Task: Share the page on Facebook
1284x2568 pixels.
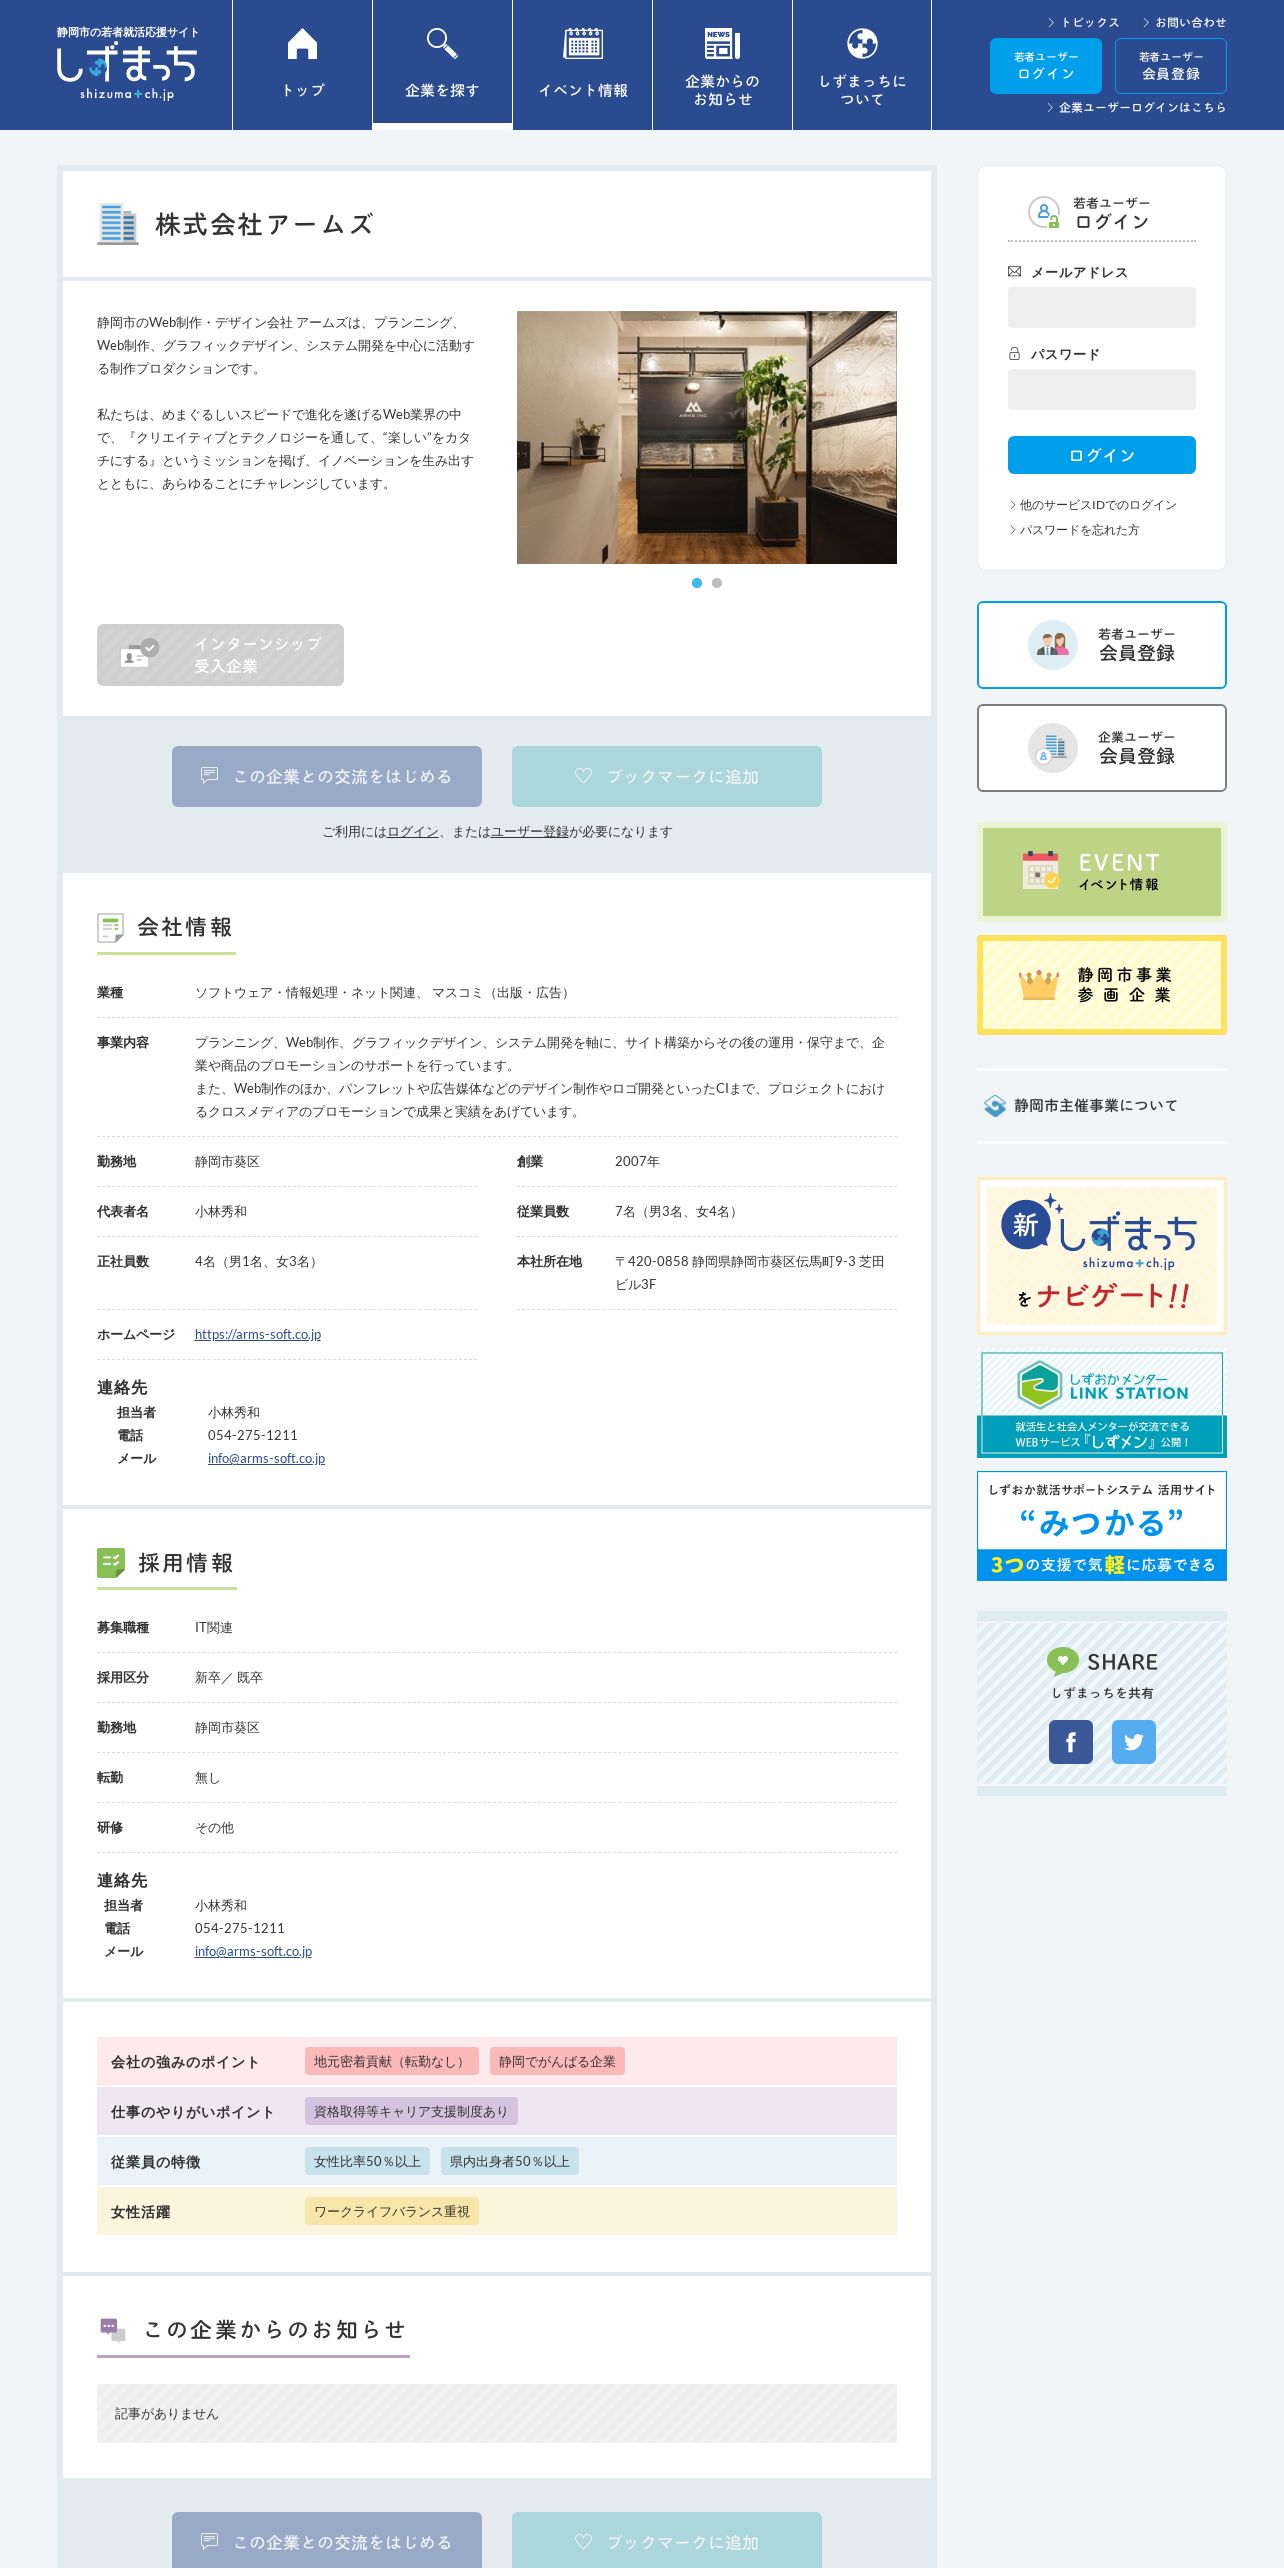Action: point(1070,1742)
